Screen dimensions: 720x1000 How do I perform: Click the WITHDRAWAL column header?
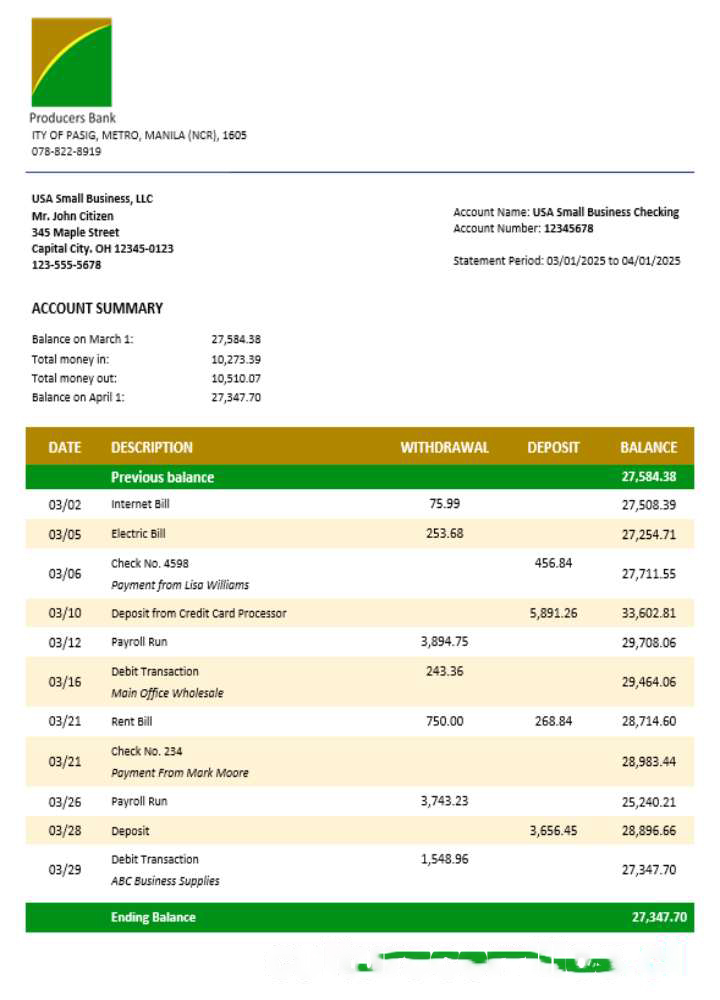point(445,447)
